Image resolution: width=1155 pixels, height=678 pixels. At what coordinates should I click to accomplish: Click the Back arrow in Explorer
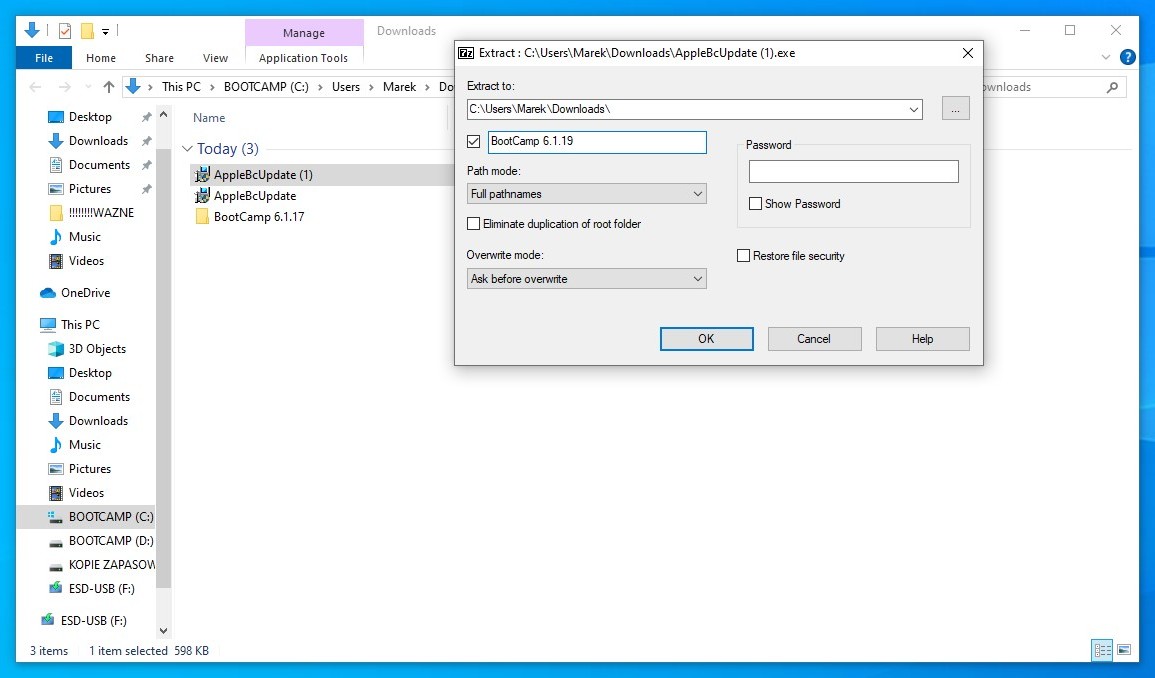coord(35,87)
